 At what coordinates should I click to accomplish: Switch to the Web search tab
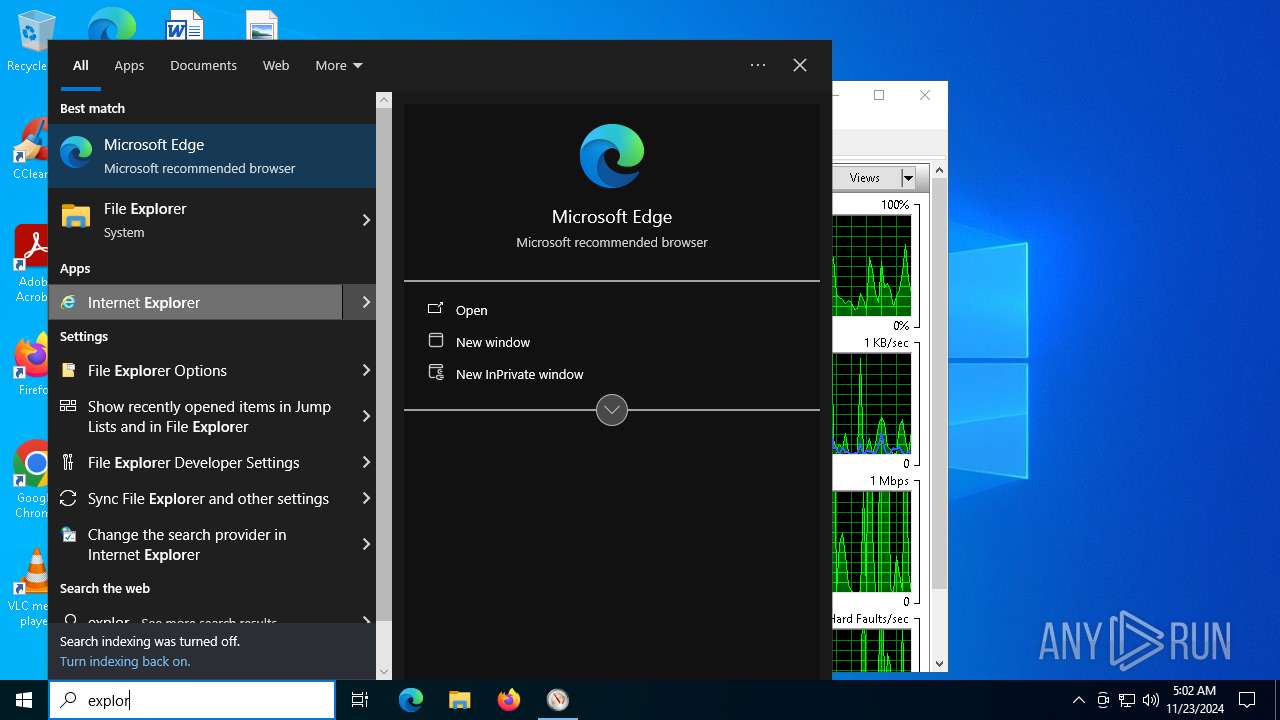276,65
